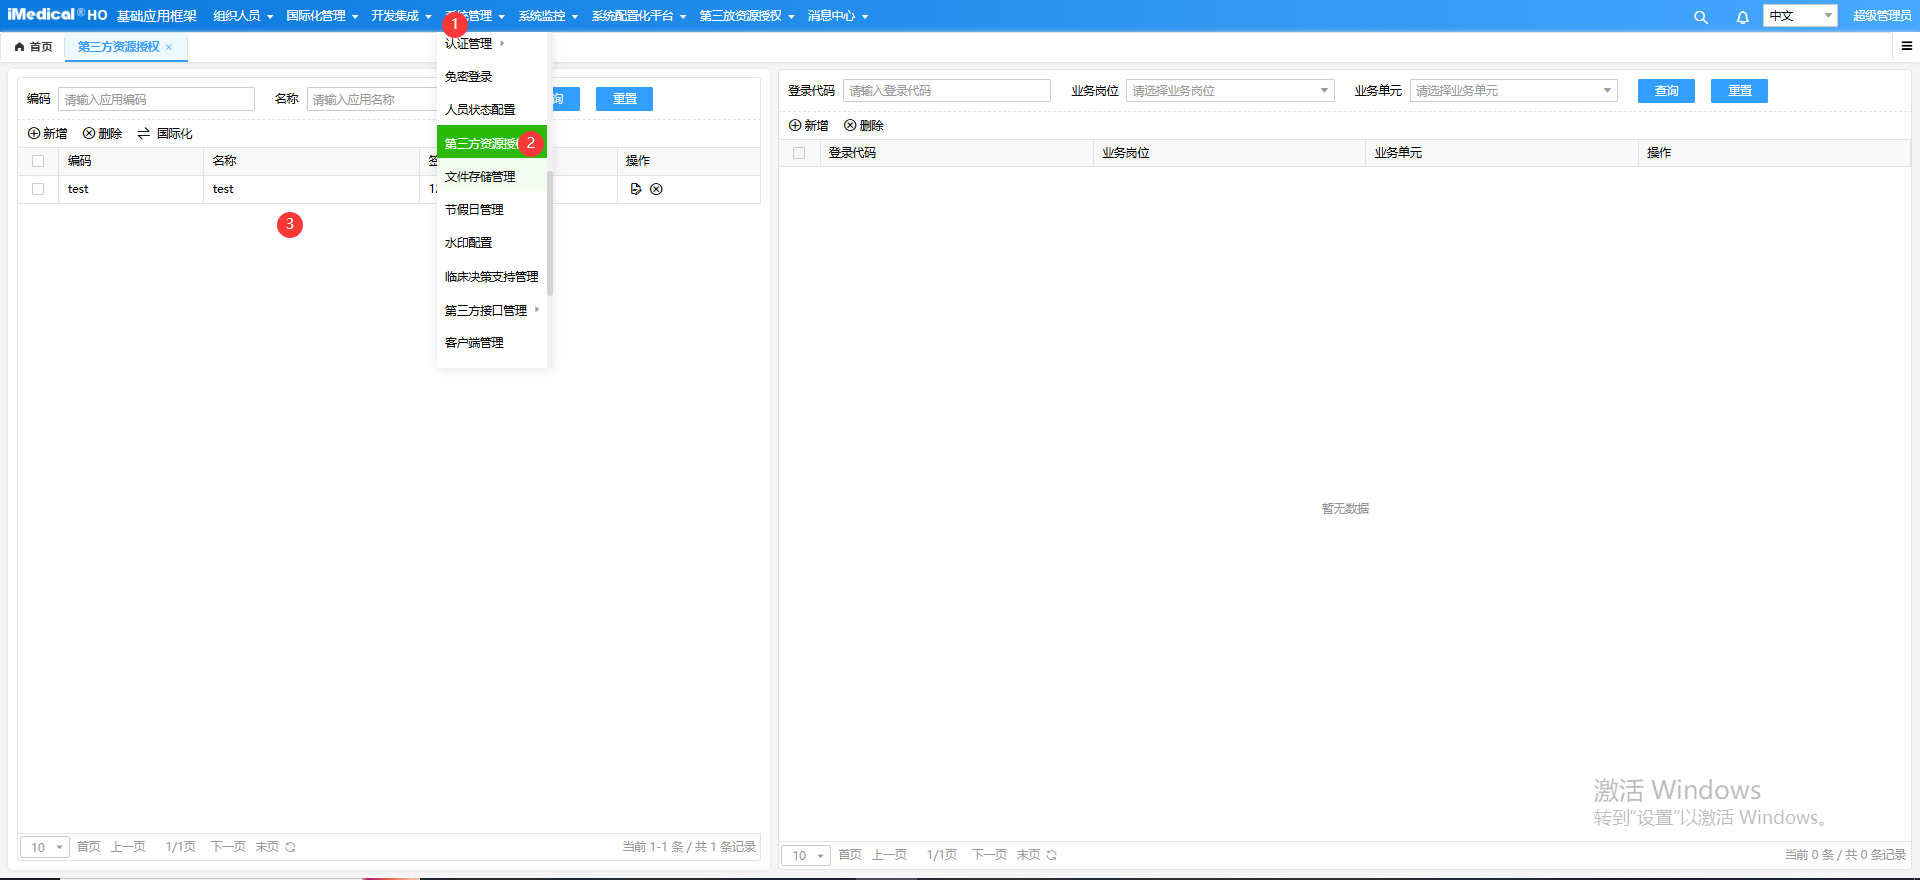Click the 超级管理员 user label
The height and width of the screenshot is (880, 1920).
pyautogui.click(x=1882, y=16)
